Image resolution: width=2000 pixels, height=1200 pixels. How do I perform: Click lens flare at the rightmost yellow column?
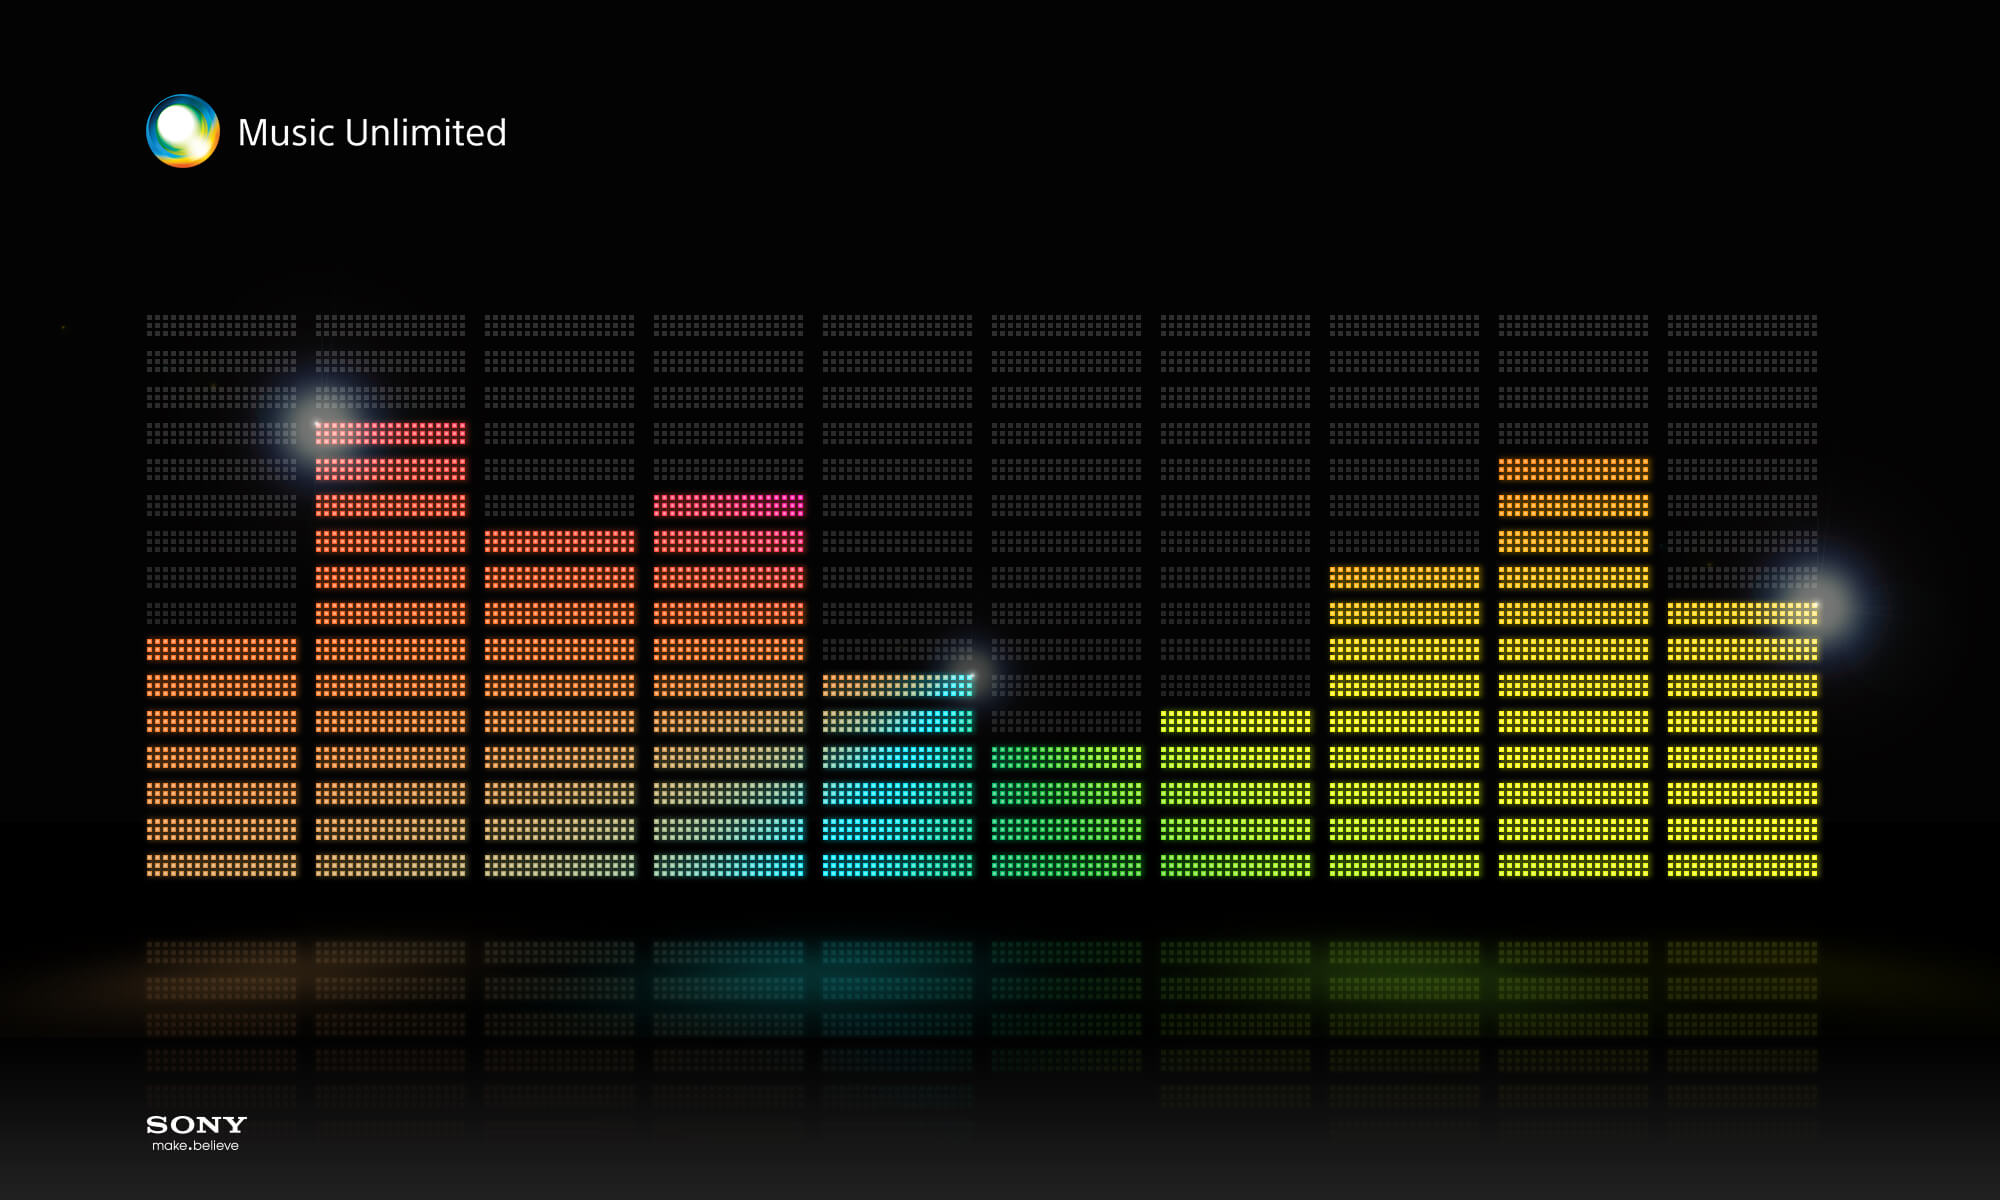(1818, 607)
